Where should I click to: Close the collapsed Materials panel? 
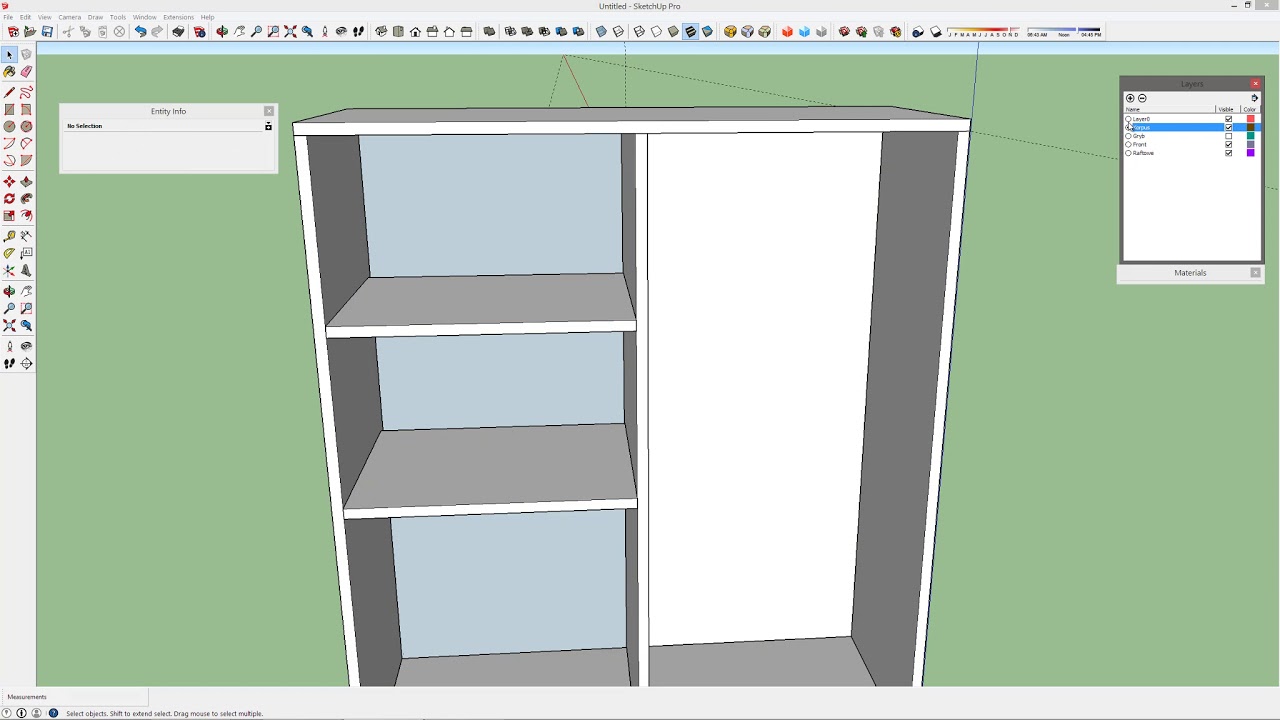tap(1255, 272)
